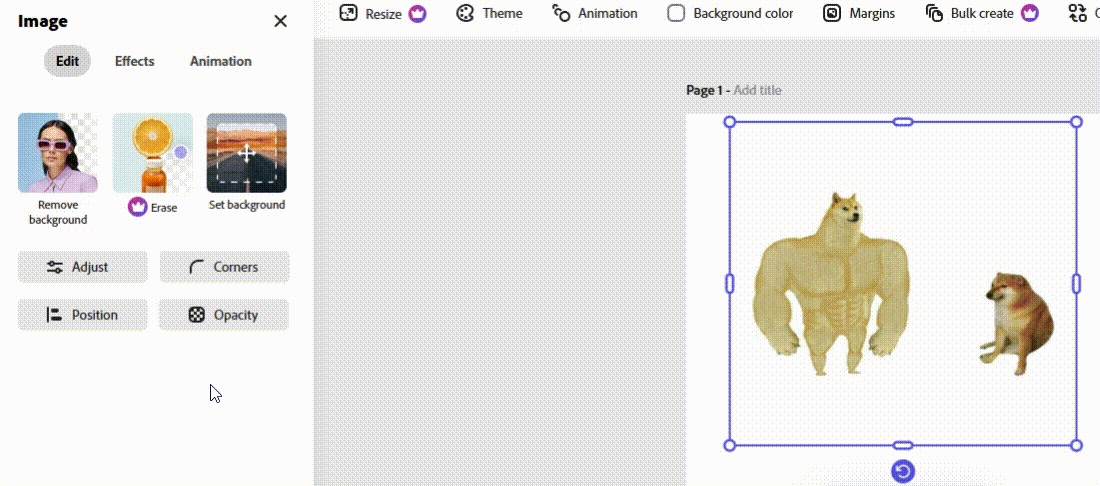Screen dimensions: 1100x486
Task: Click the bottom edge middle handle
Action: click(x=903, y=445)
